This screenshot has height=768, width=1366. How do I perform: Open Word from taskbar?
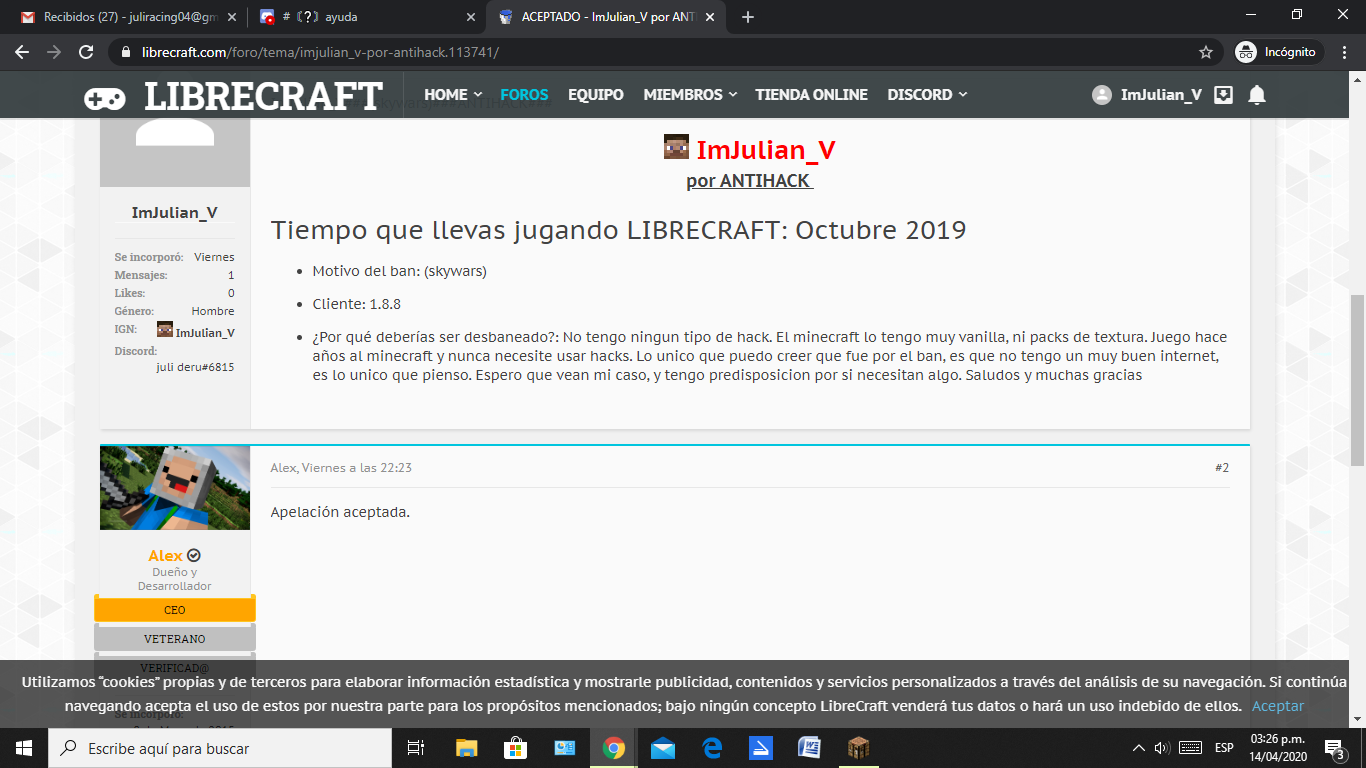[x=810, y=748]
